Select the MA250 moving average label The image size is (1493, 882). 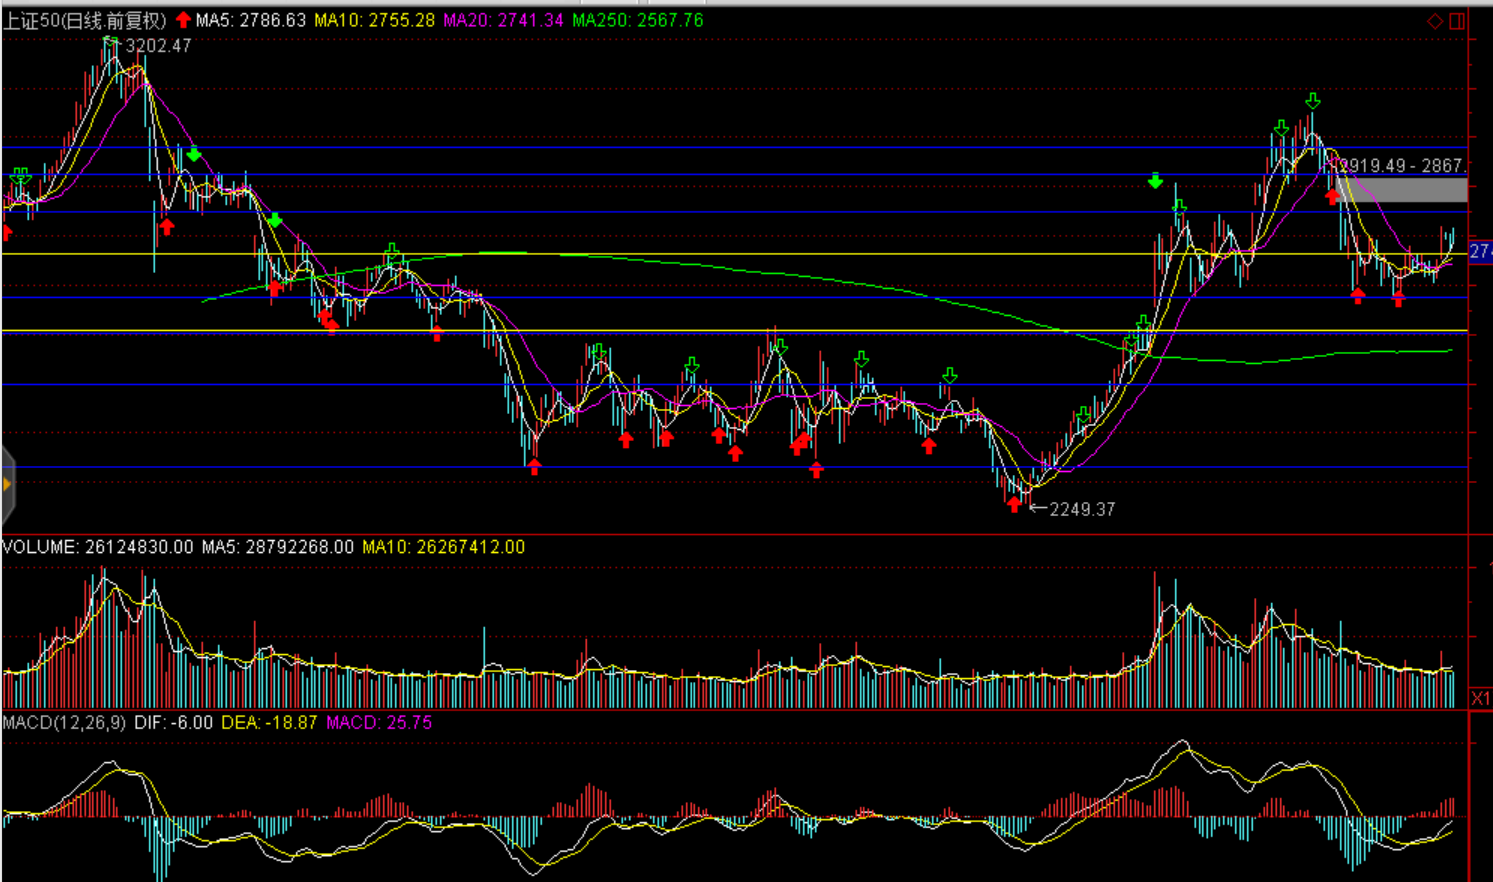pos(637,20)
